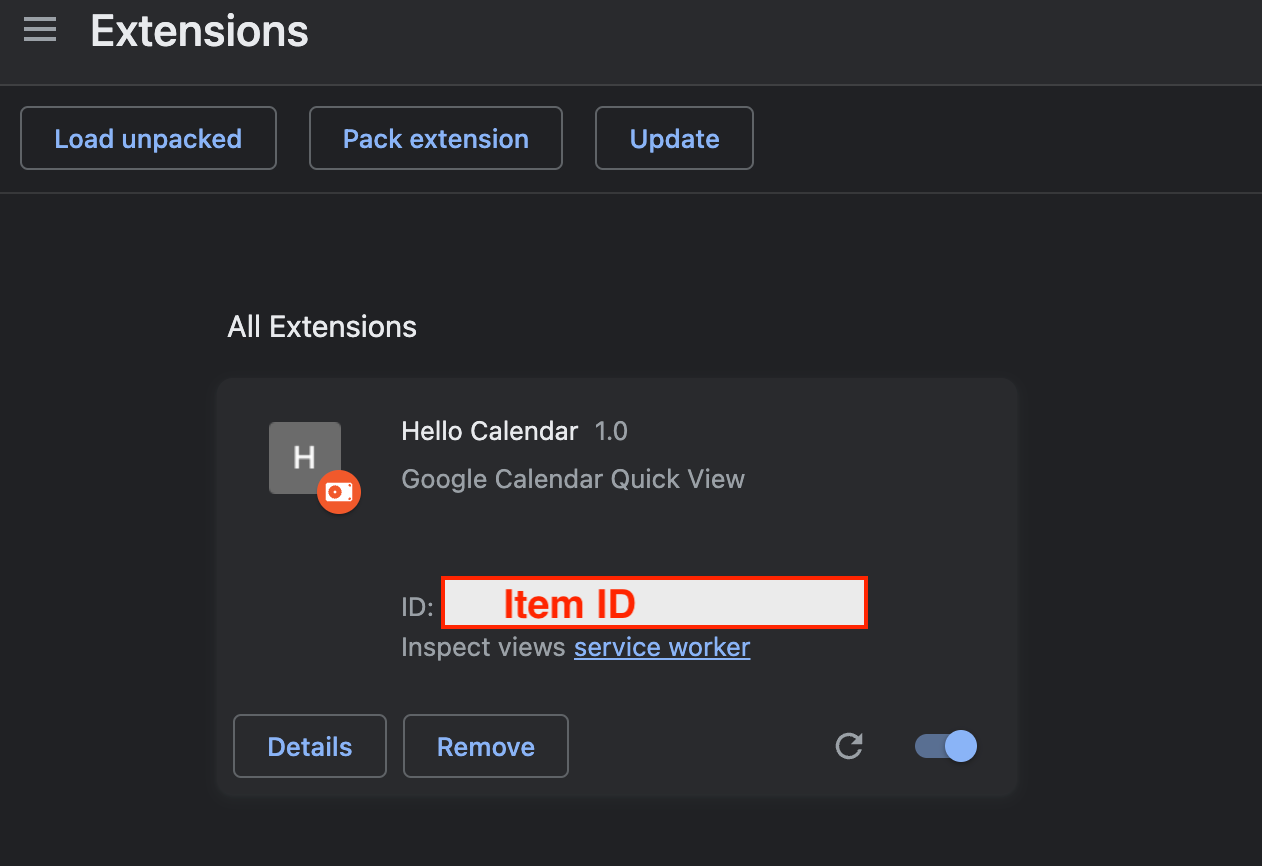This screenshot has width=1262, height=866.
Task: Click the orange camera badge on the extension icon
Action: [338, 492]
